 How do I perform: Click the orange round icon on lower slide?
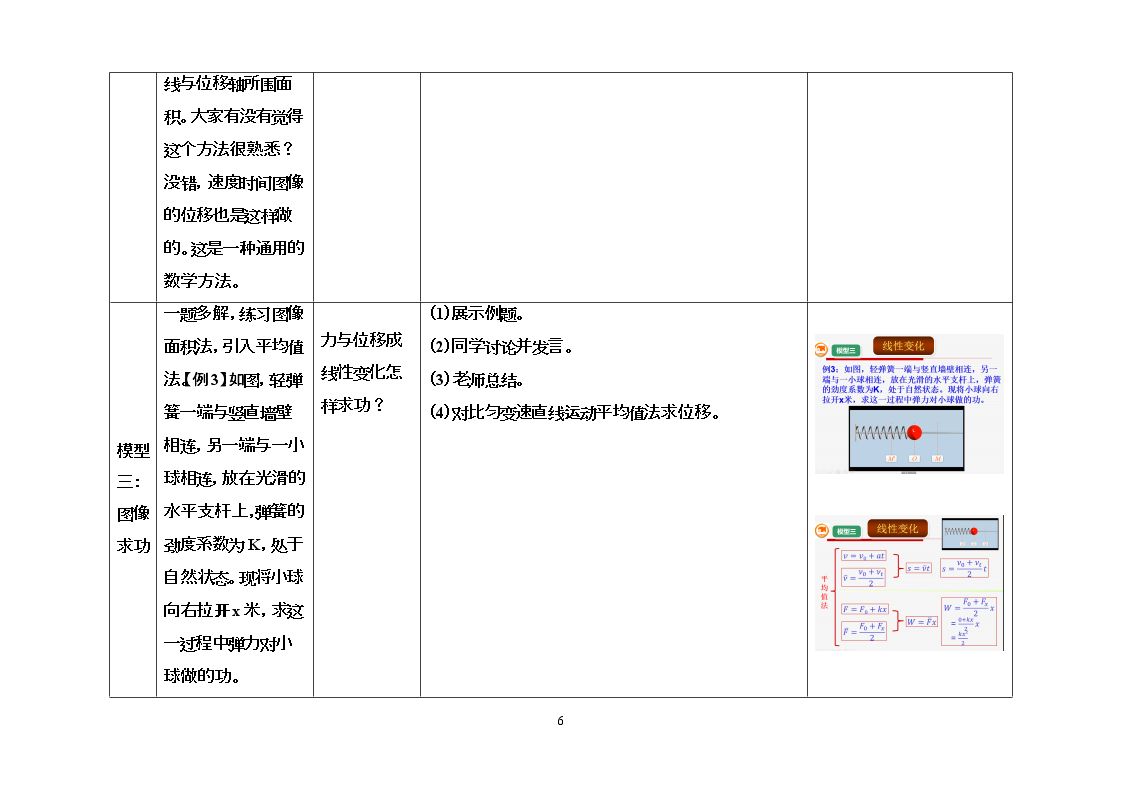pos(821,531)
